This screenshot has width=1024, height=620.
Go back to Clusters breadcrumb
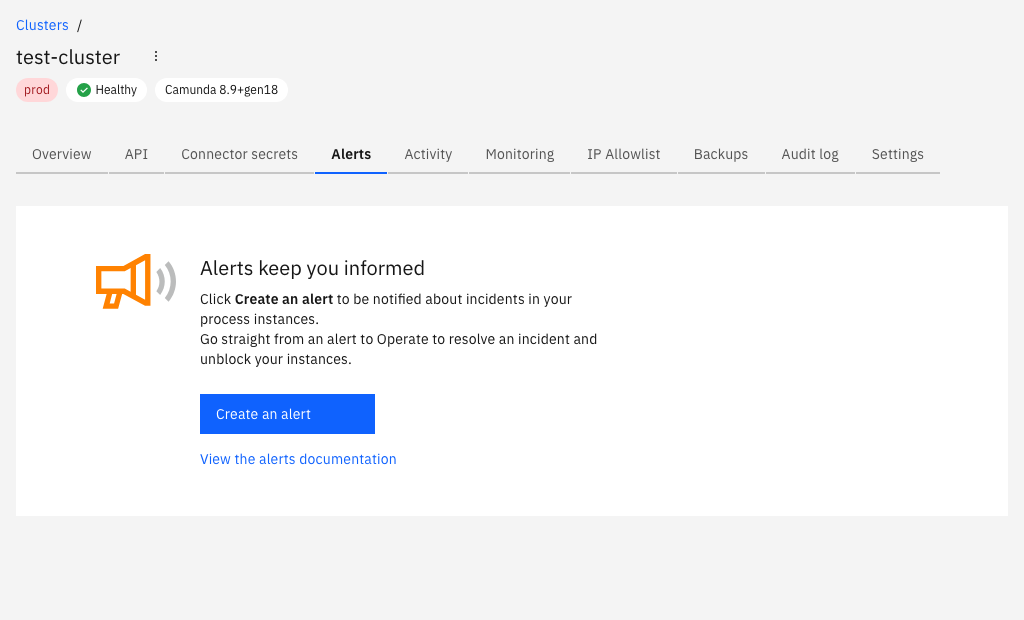(42, 25)
